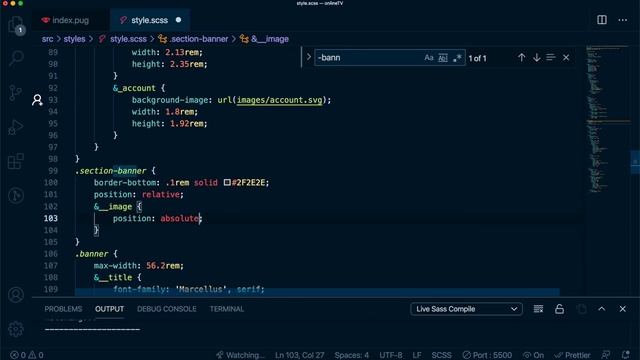This screenshot has width=640, height=360.
Task: Click Ln 103, Col 27 in status bar
Action: click(x=299, y=355)
